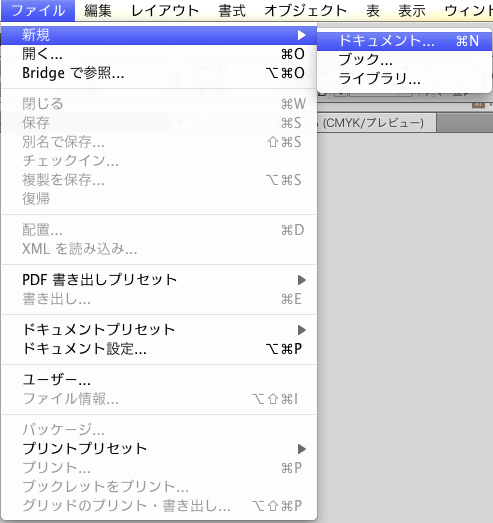Image resolution: width=493 pixels, height=523 pixels.
Task: Open ドキュメント設定... menu item
Action: [x=159, y=349]
